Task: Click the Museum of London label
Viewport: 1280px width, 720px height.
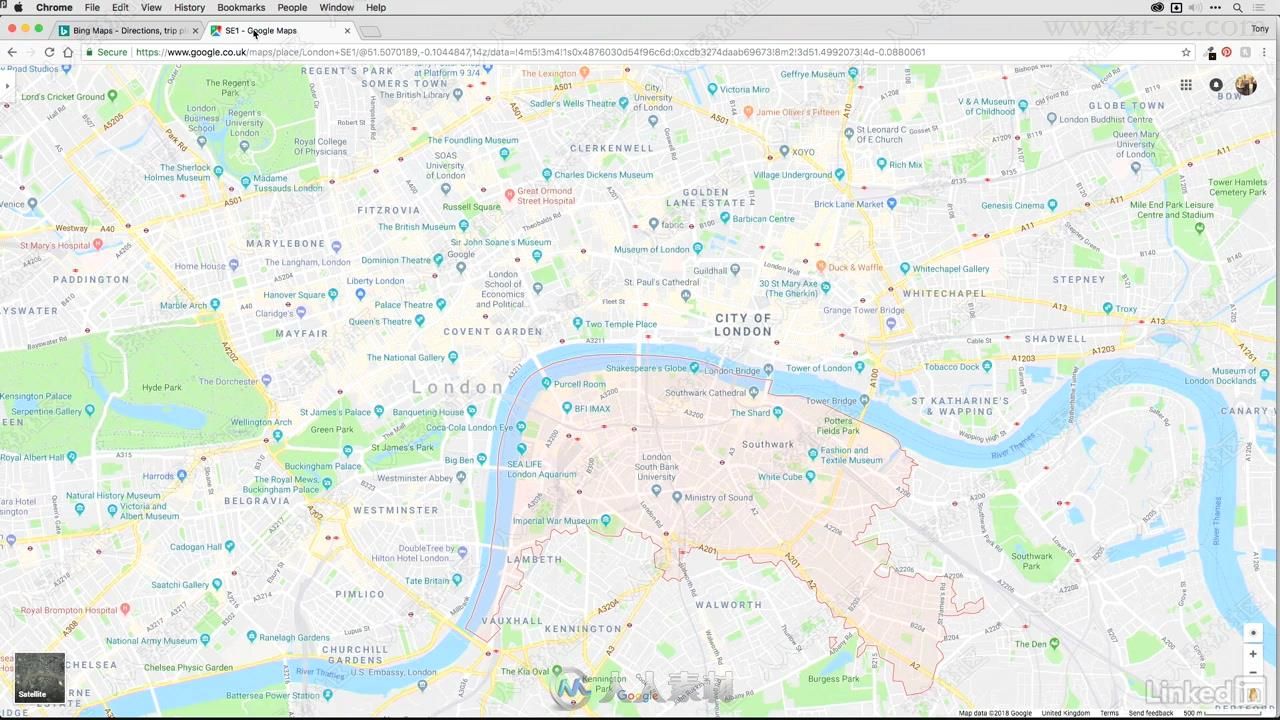Action: (x=652, y=250)
